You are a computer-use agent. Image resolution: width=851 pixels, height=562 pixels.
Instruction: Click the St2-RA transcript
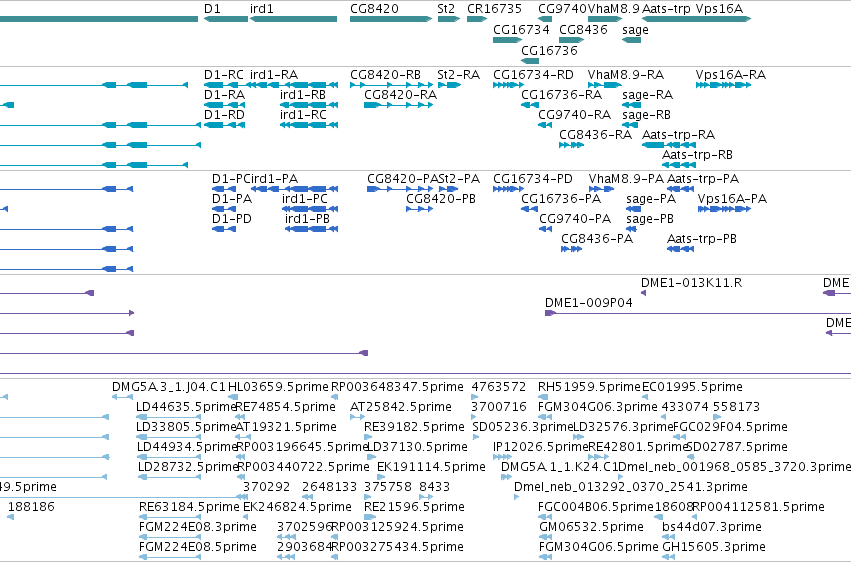[449, 85]
